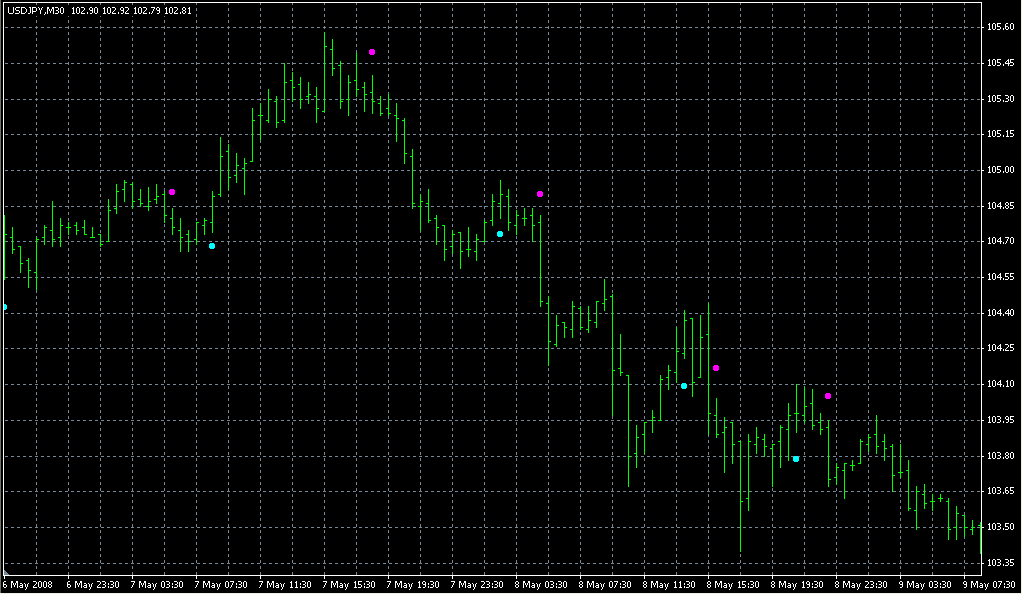Image resolution: width=1024 pixels, height=594 pixels.
Task: Click magenta dot near 104.15 price level
Action: pyautogui.click(x=716, y=368)
